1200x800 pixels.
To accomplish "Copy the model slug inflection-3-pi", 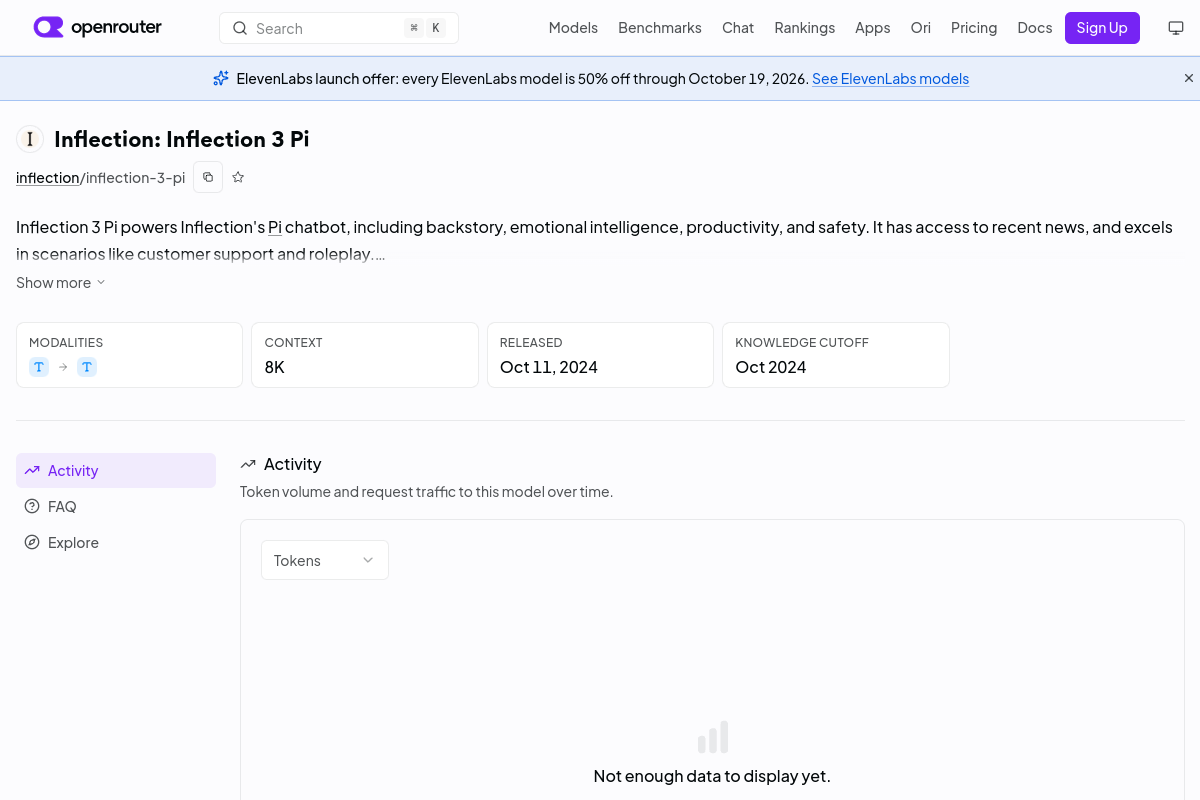I will [208, 177].
